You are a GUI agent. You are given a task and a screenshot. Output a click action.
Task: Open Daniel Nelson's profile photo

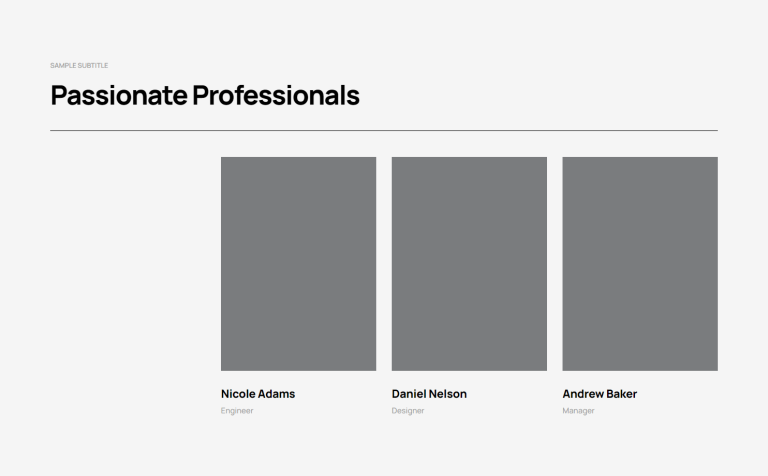[x=469, y=263]
